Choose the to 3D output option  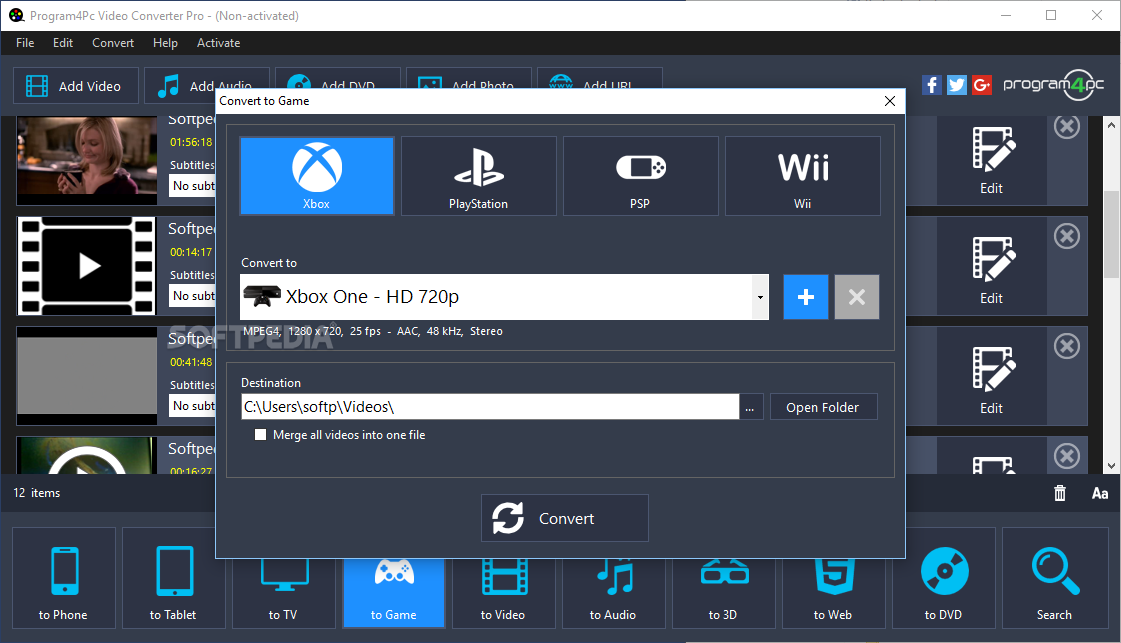click(724, 594)
